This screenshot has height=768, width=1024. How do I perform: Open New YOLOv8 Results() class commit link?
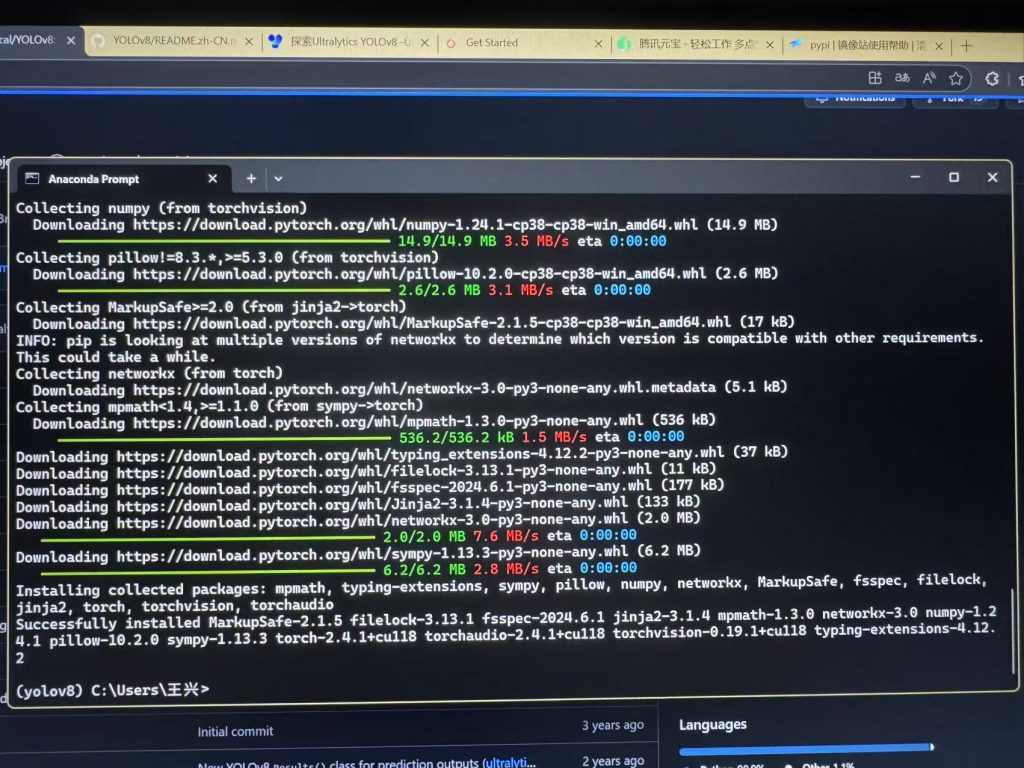click(x=338, y=763)
